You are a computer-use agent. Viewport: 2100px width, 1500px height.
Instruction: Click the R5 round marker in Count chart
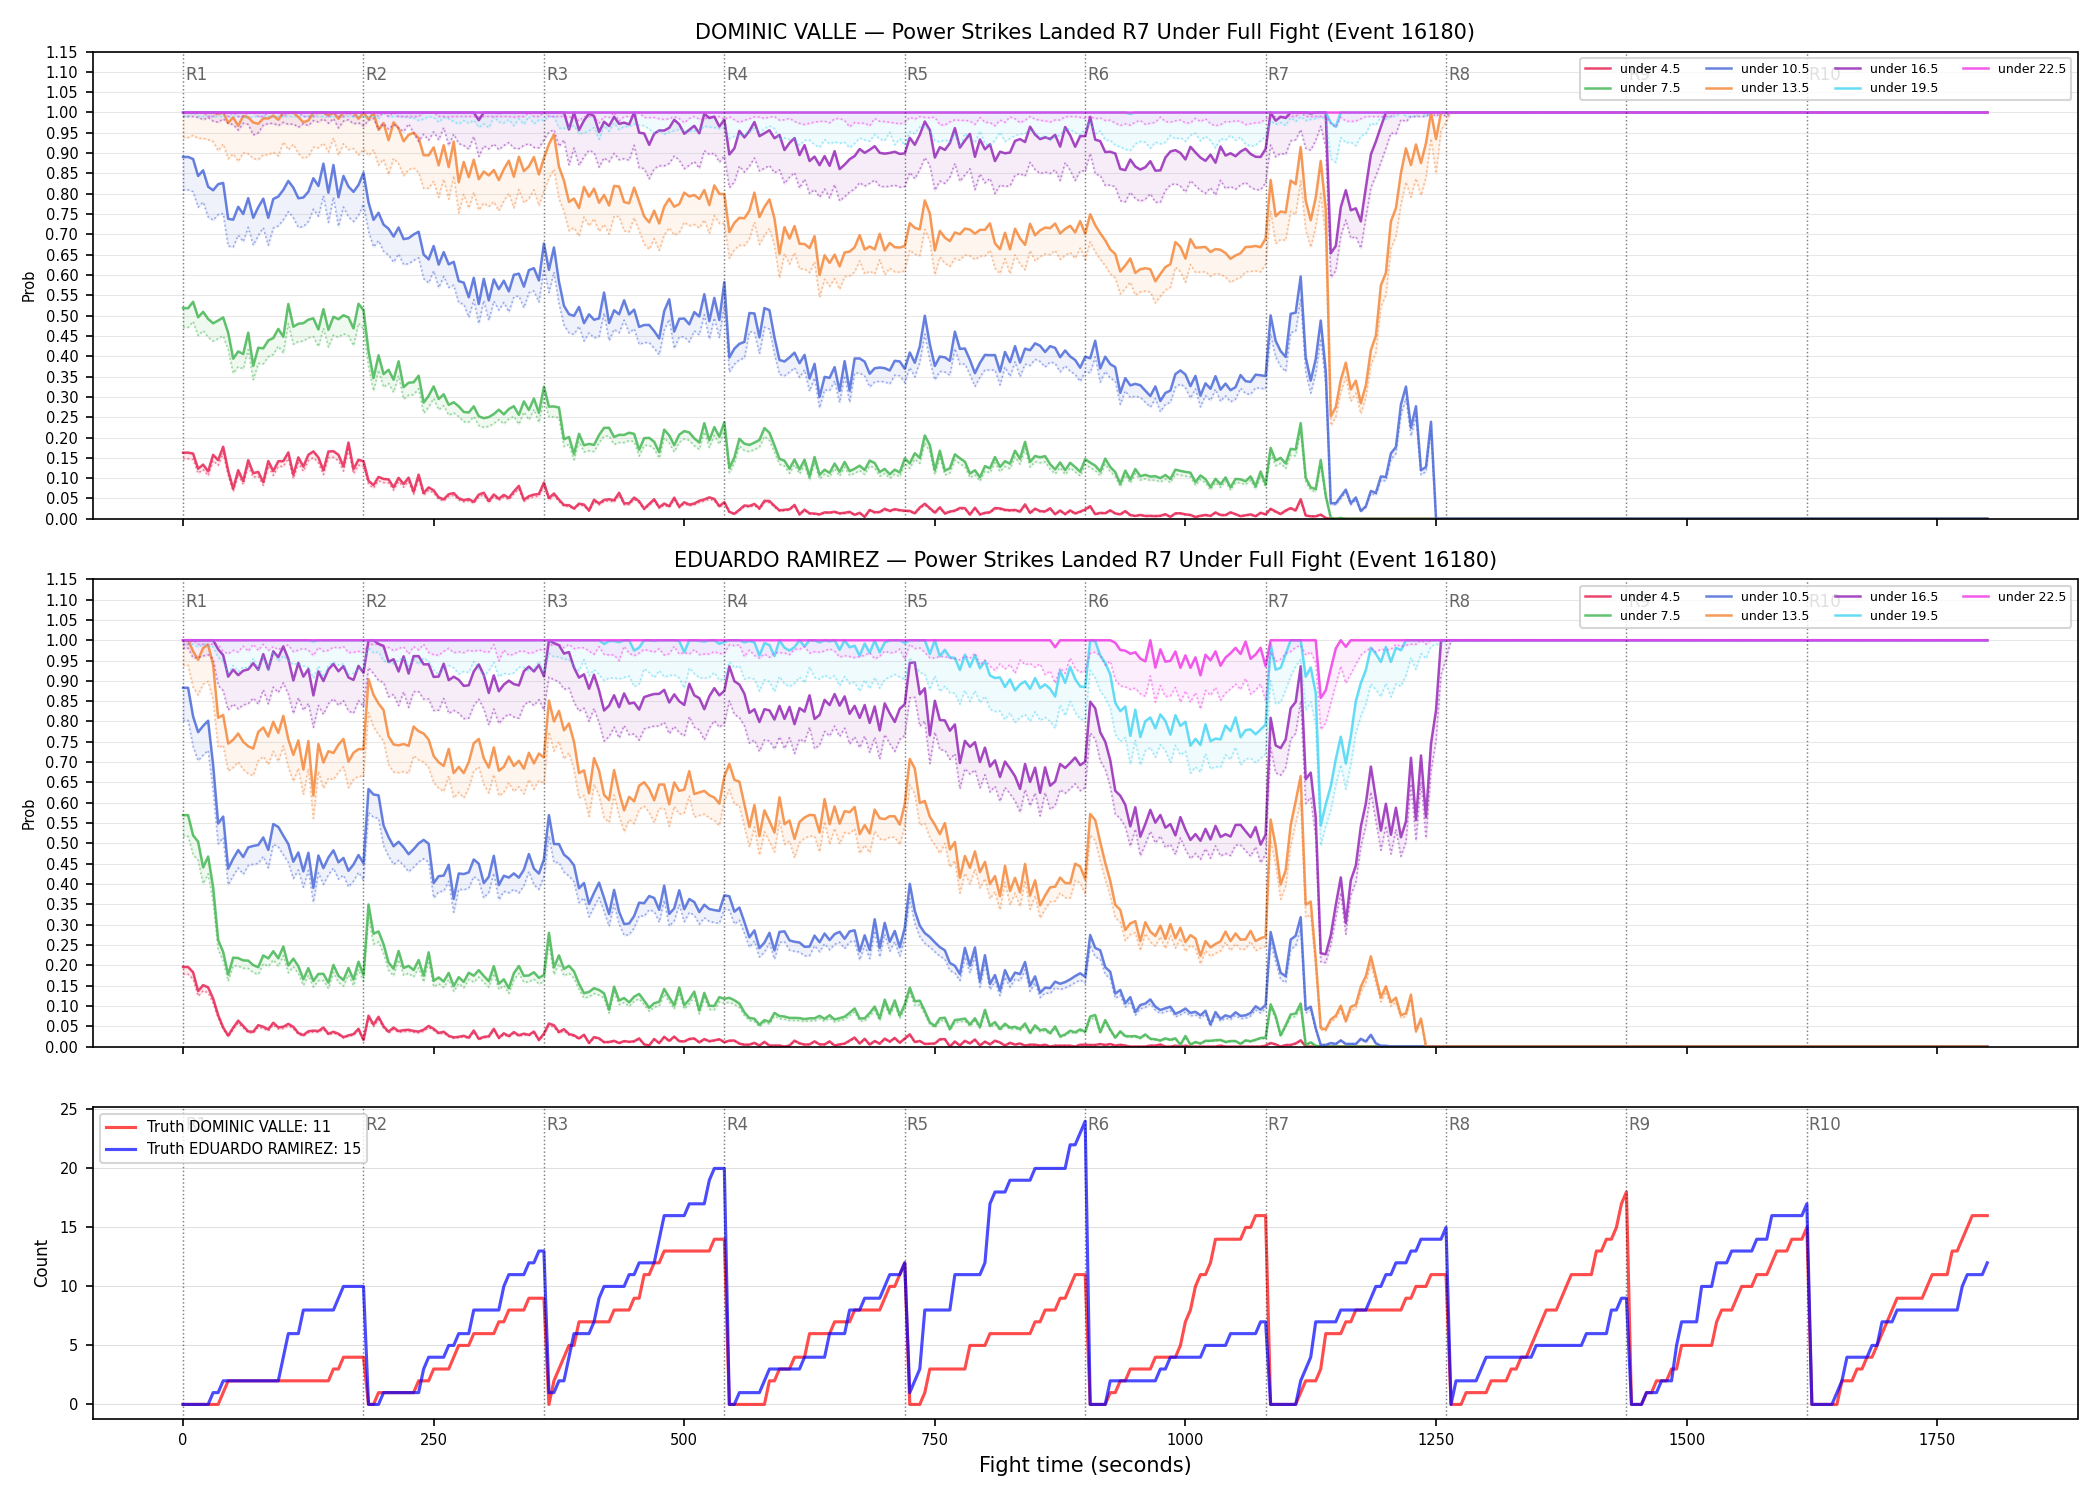click(x=917, y=1124)
